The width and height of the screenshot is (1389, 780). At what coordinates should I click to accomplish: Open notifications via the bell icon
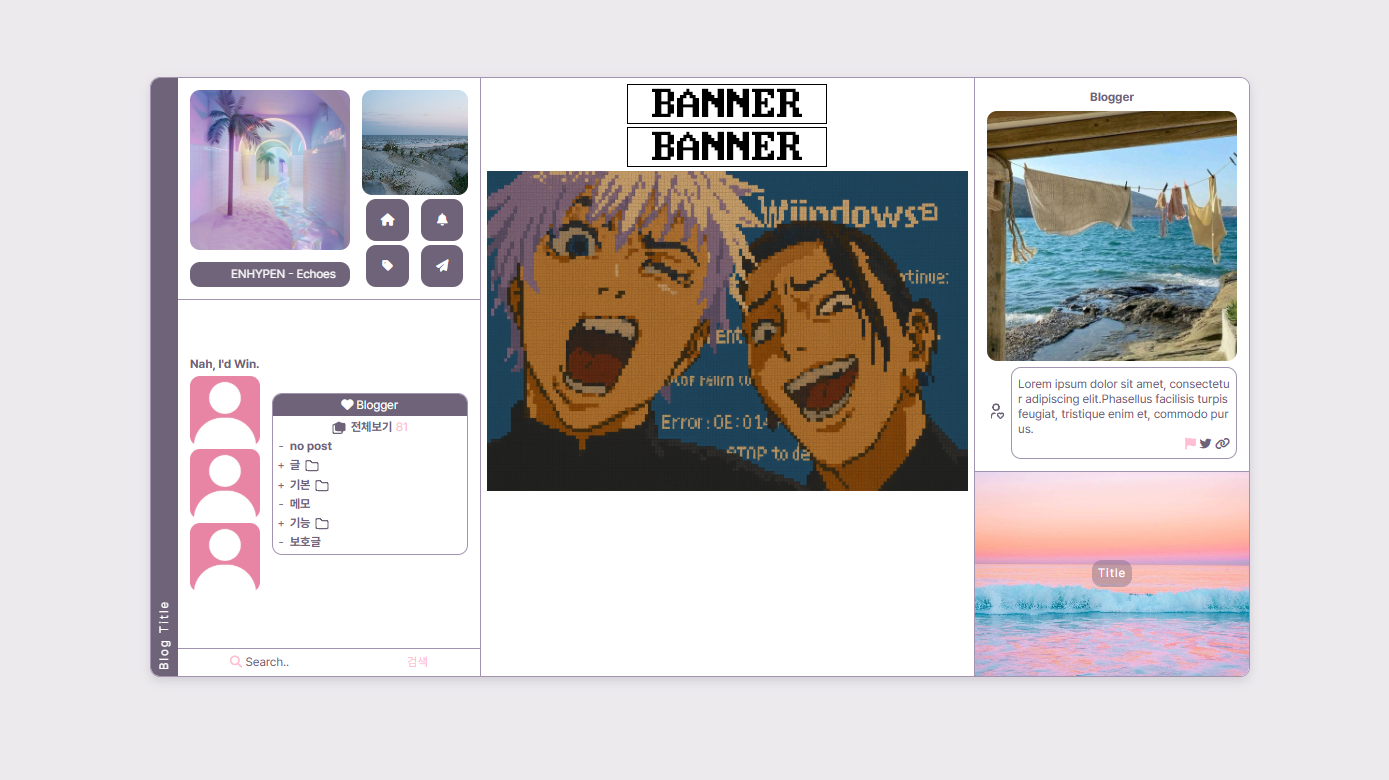tap(442, 220)
